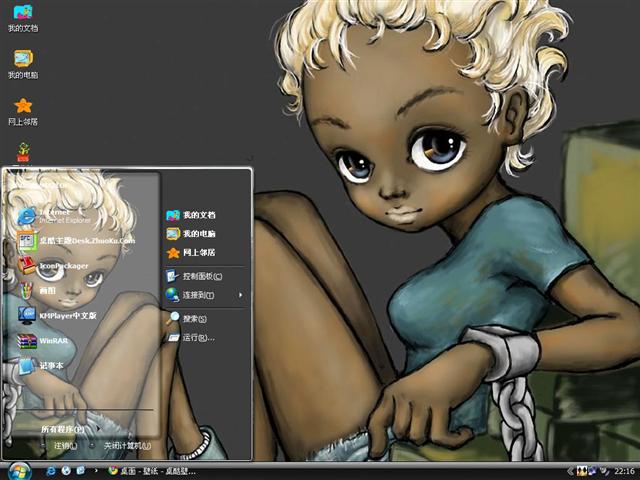
Task: Click the flower-pot desktop icon above Start menu
Action: [x=23, y=153]
